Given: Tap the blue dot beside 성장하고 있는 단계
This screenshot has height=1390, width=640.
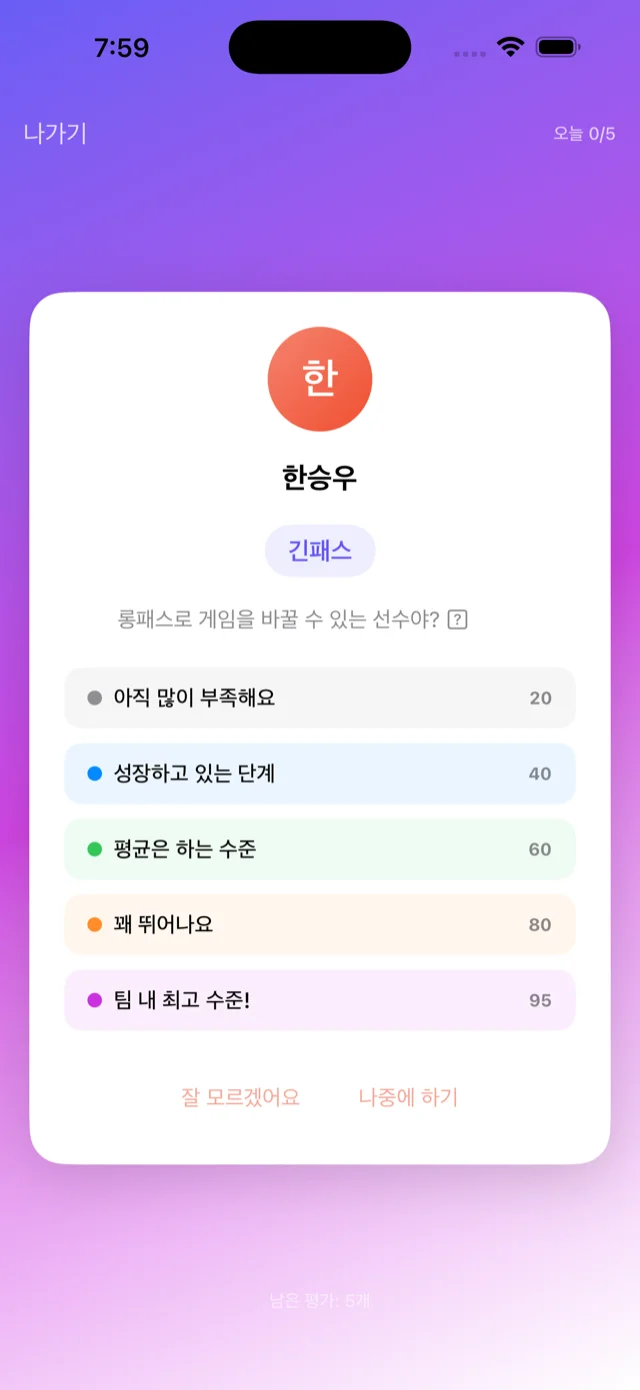Looking at the screenshot, I should pos(95,773).
